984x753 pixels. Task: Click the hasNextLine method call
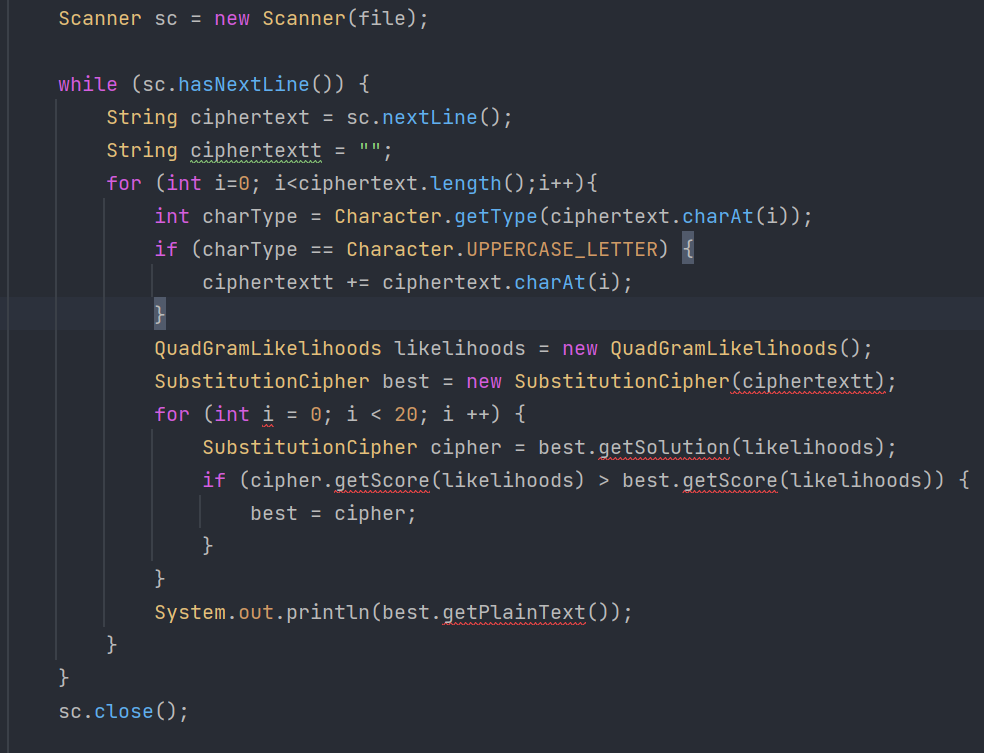[x=243, y=85]
